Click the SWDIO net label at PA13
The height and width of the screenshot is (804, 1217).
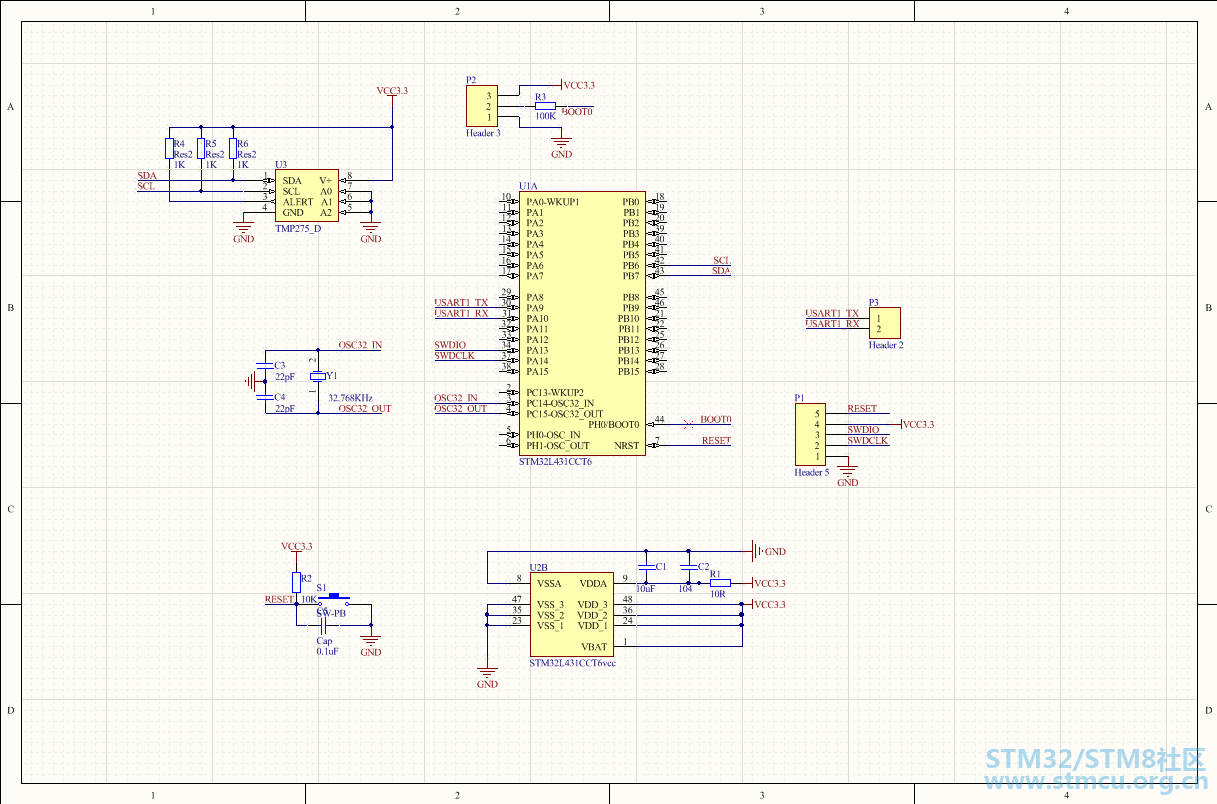tap(450, 345)
